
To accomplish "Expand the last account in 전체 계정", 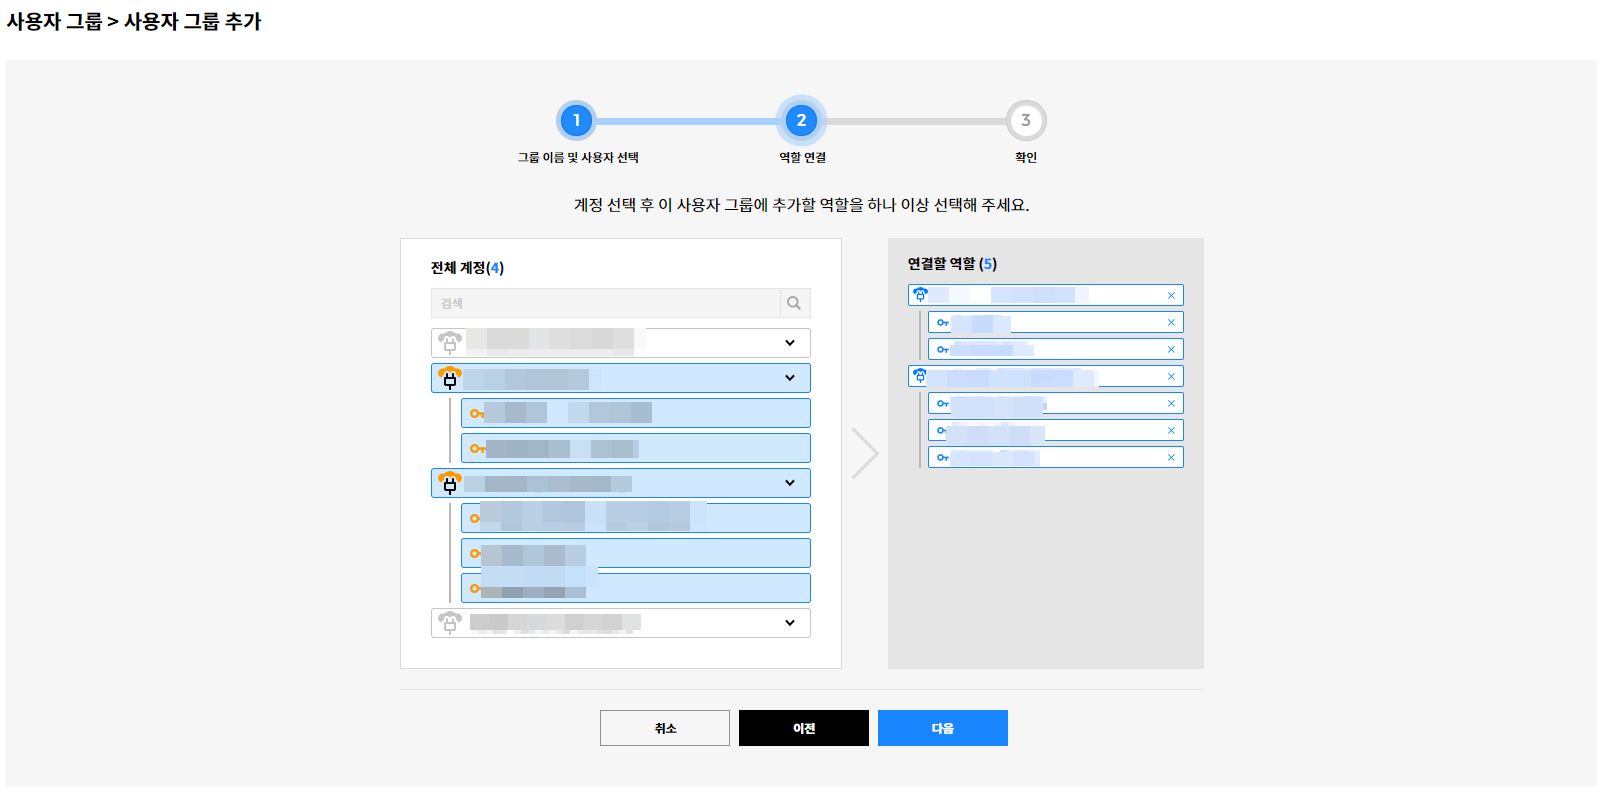I will point(790,623).
